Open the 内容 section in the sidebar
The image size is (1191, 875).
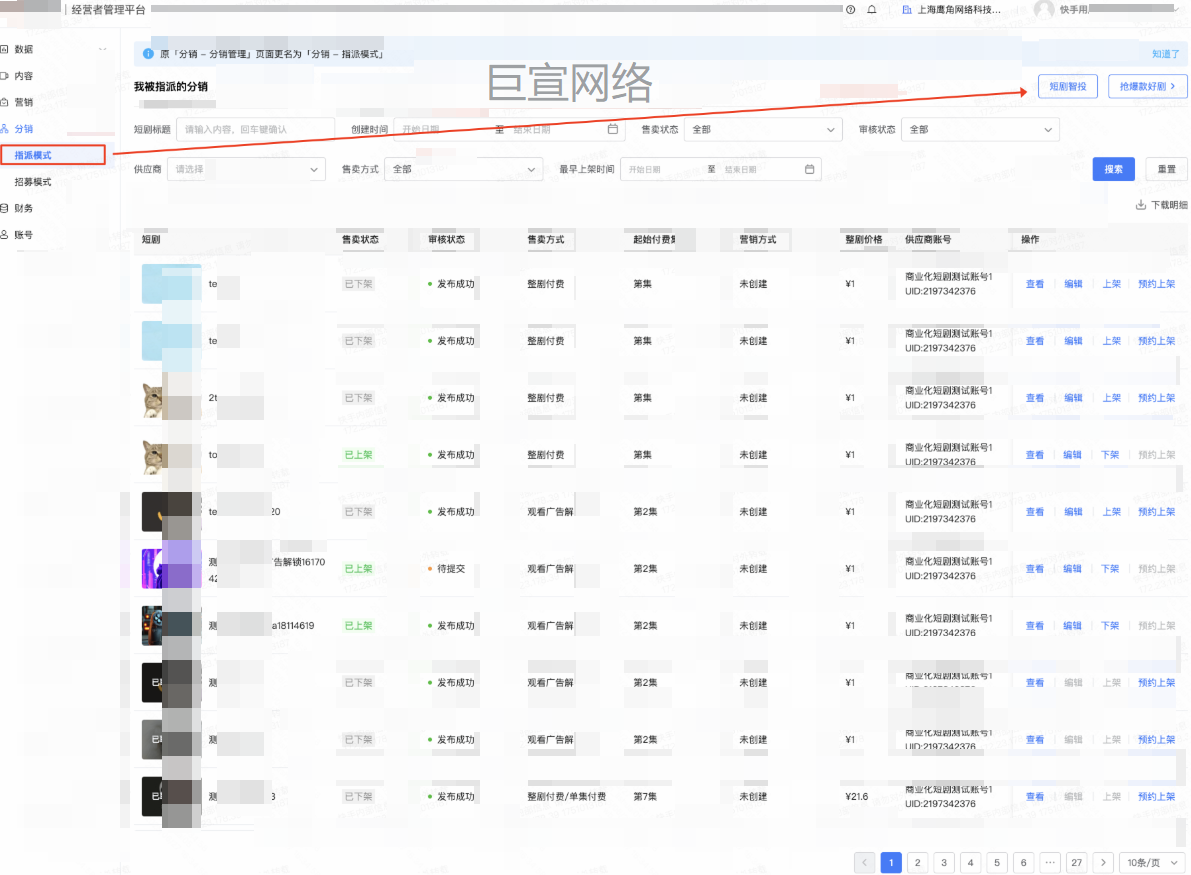(23, 76)
